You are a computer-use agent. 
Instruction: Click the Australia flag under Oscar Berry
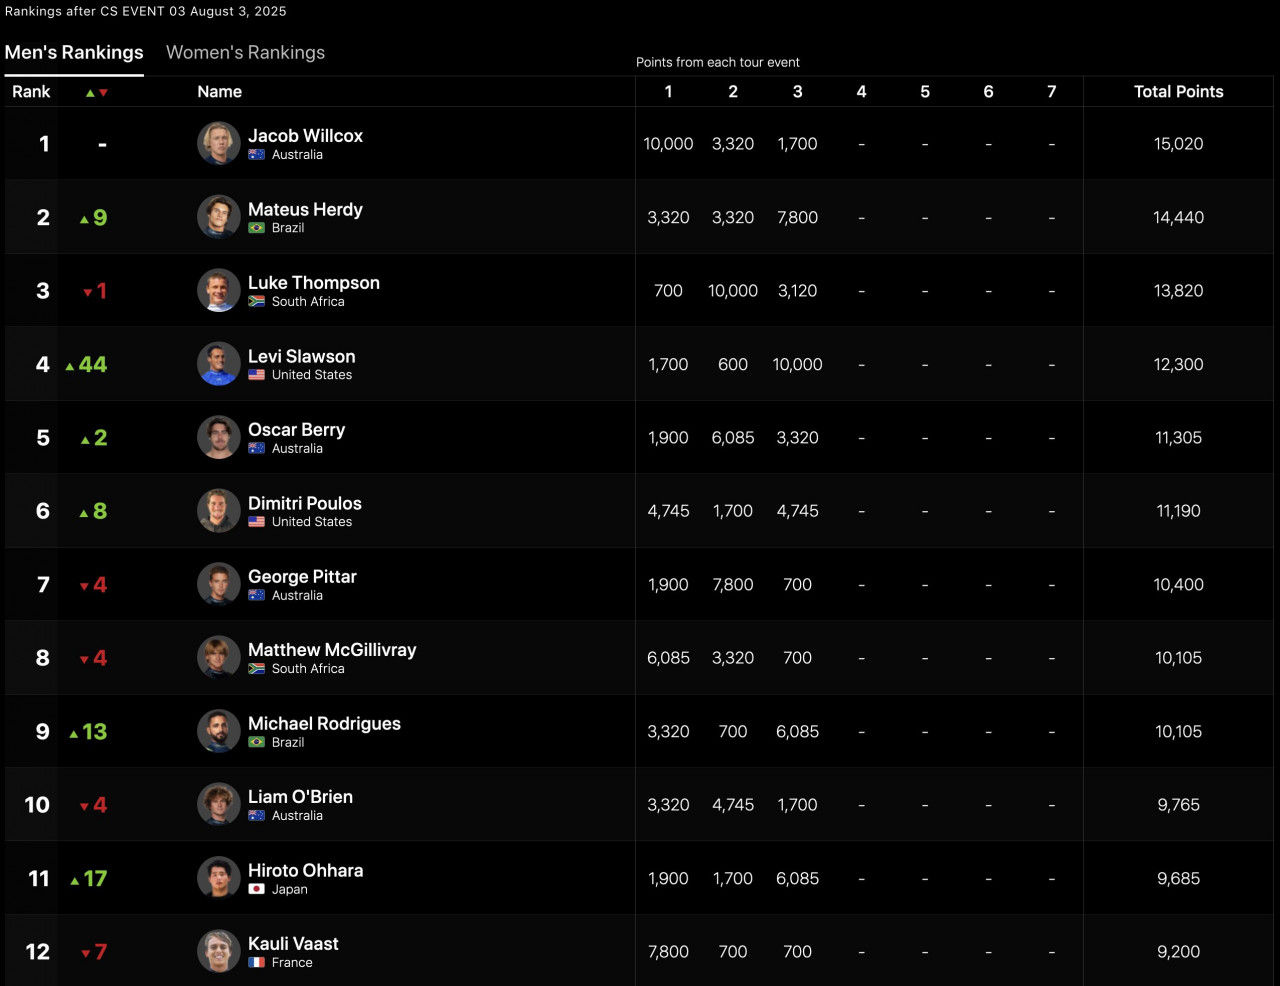coord(256,448)
